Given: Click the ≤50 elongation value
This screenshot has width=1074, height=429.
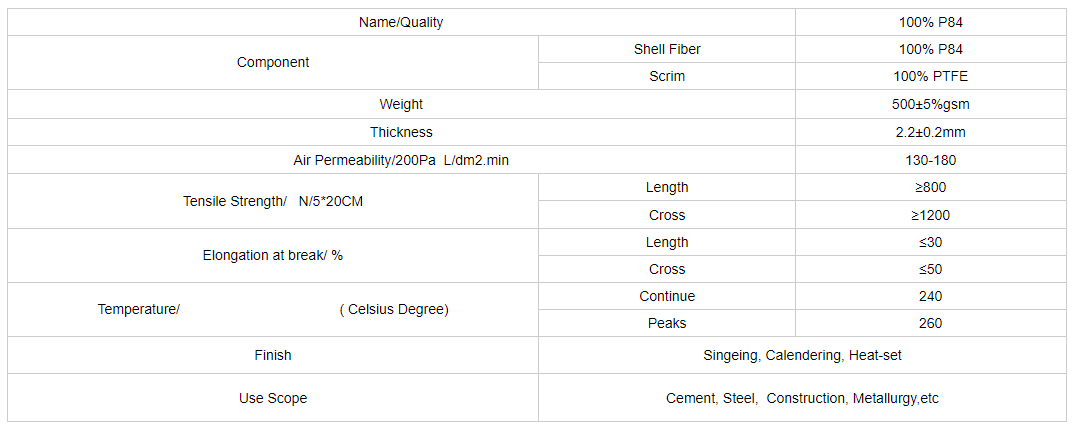Looking at the screenshot, I should coord(930,269).
